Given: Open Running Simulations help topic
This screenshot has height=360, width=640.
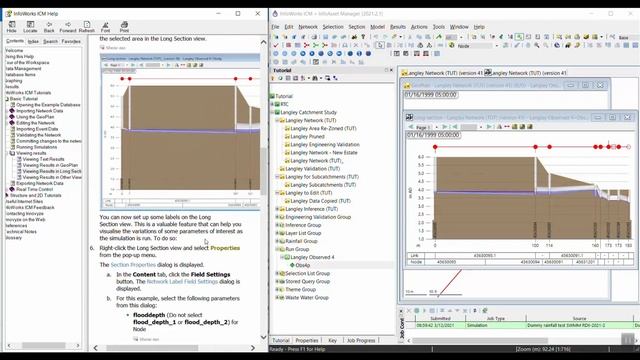Looking at the screenshot, I should pos(37,147).
